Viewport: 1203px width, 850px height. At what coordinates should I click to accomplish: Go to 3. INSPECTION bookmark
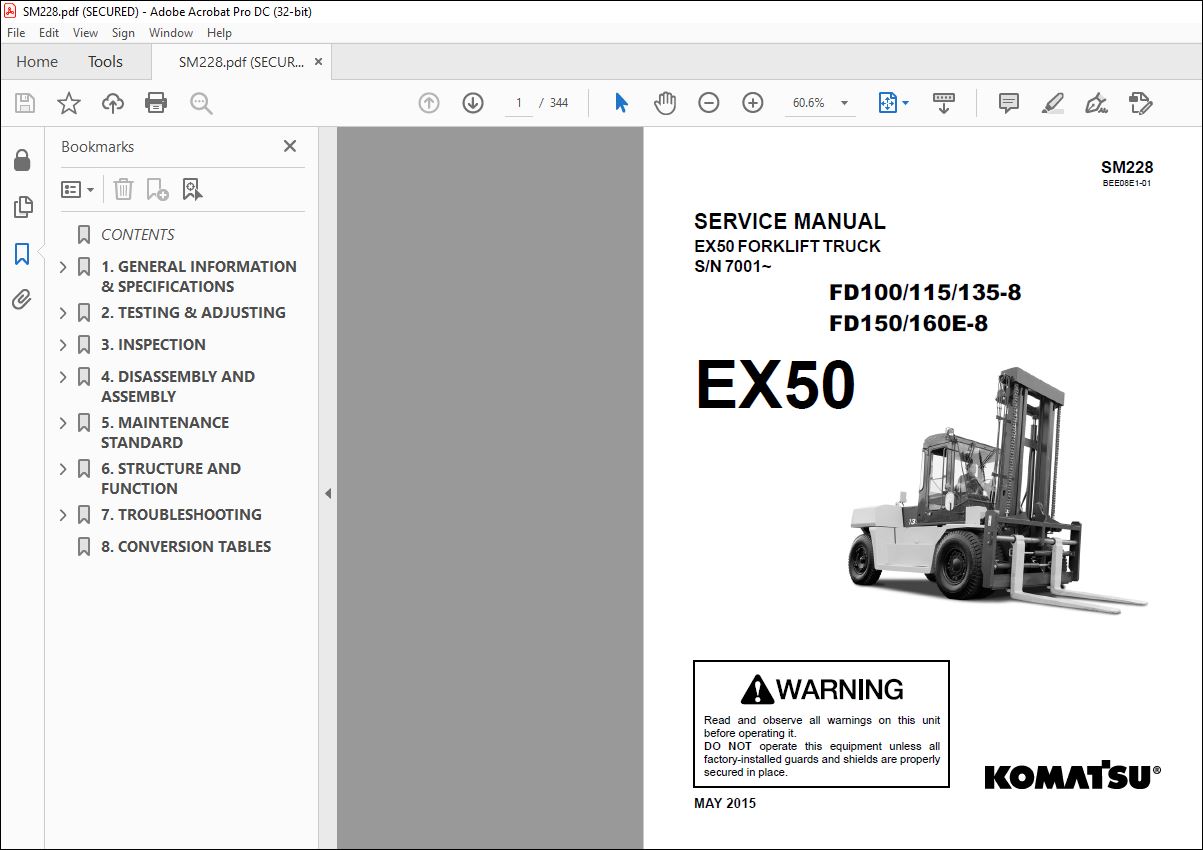coord(153,345)
